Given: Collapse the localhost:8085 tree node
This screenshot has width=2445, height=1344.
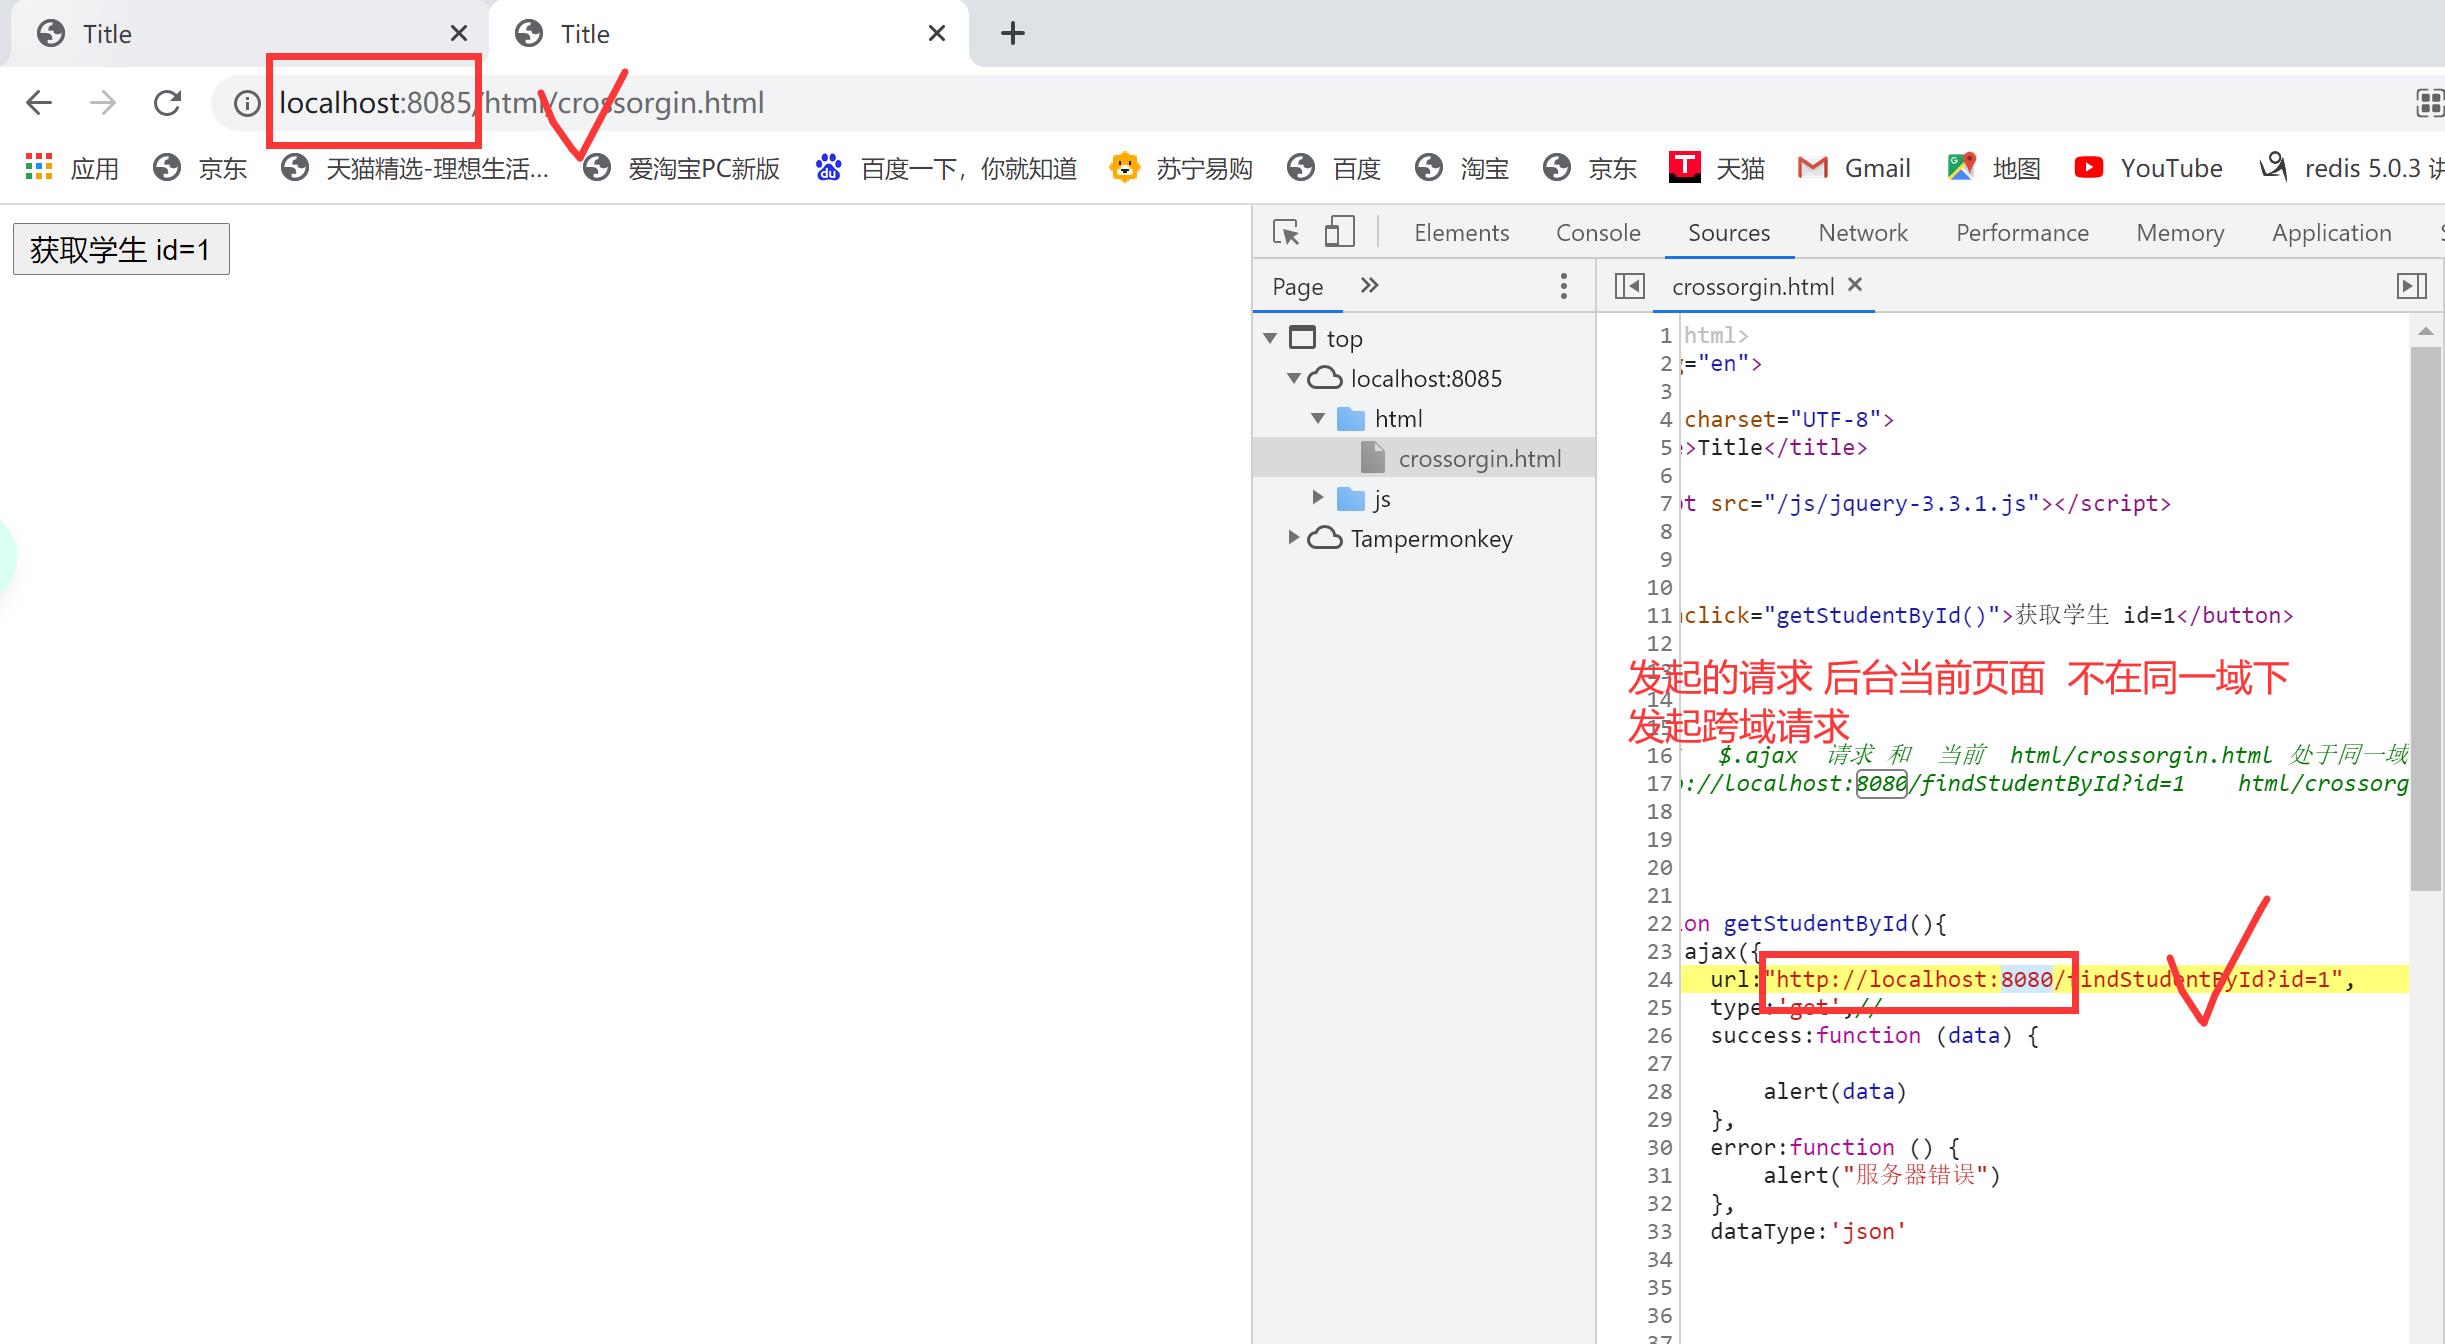Looking at the screenshot, I should coord(1294,378).
